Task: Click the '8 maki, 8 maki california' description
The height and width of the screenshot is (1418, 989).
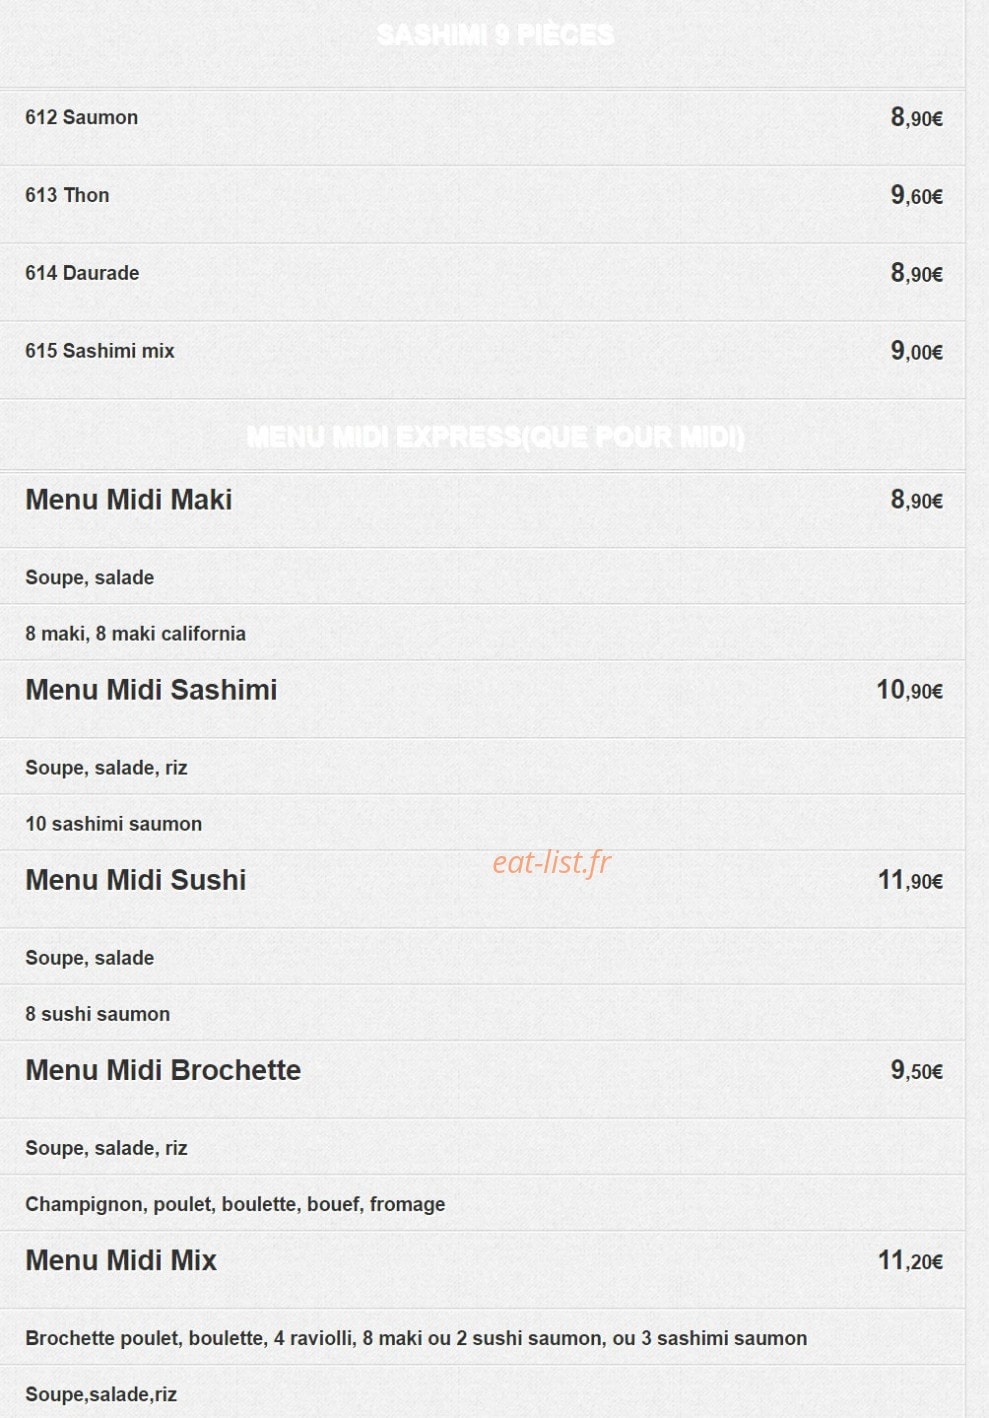Action: click(135, 633)
